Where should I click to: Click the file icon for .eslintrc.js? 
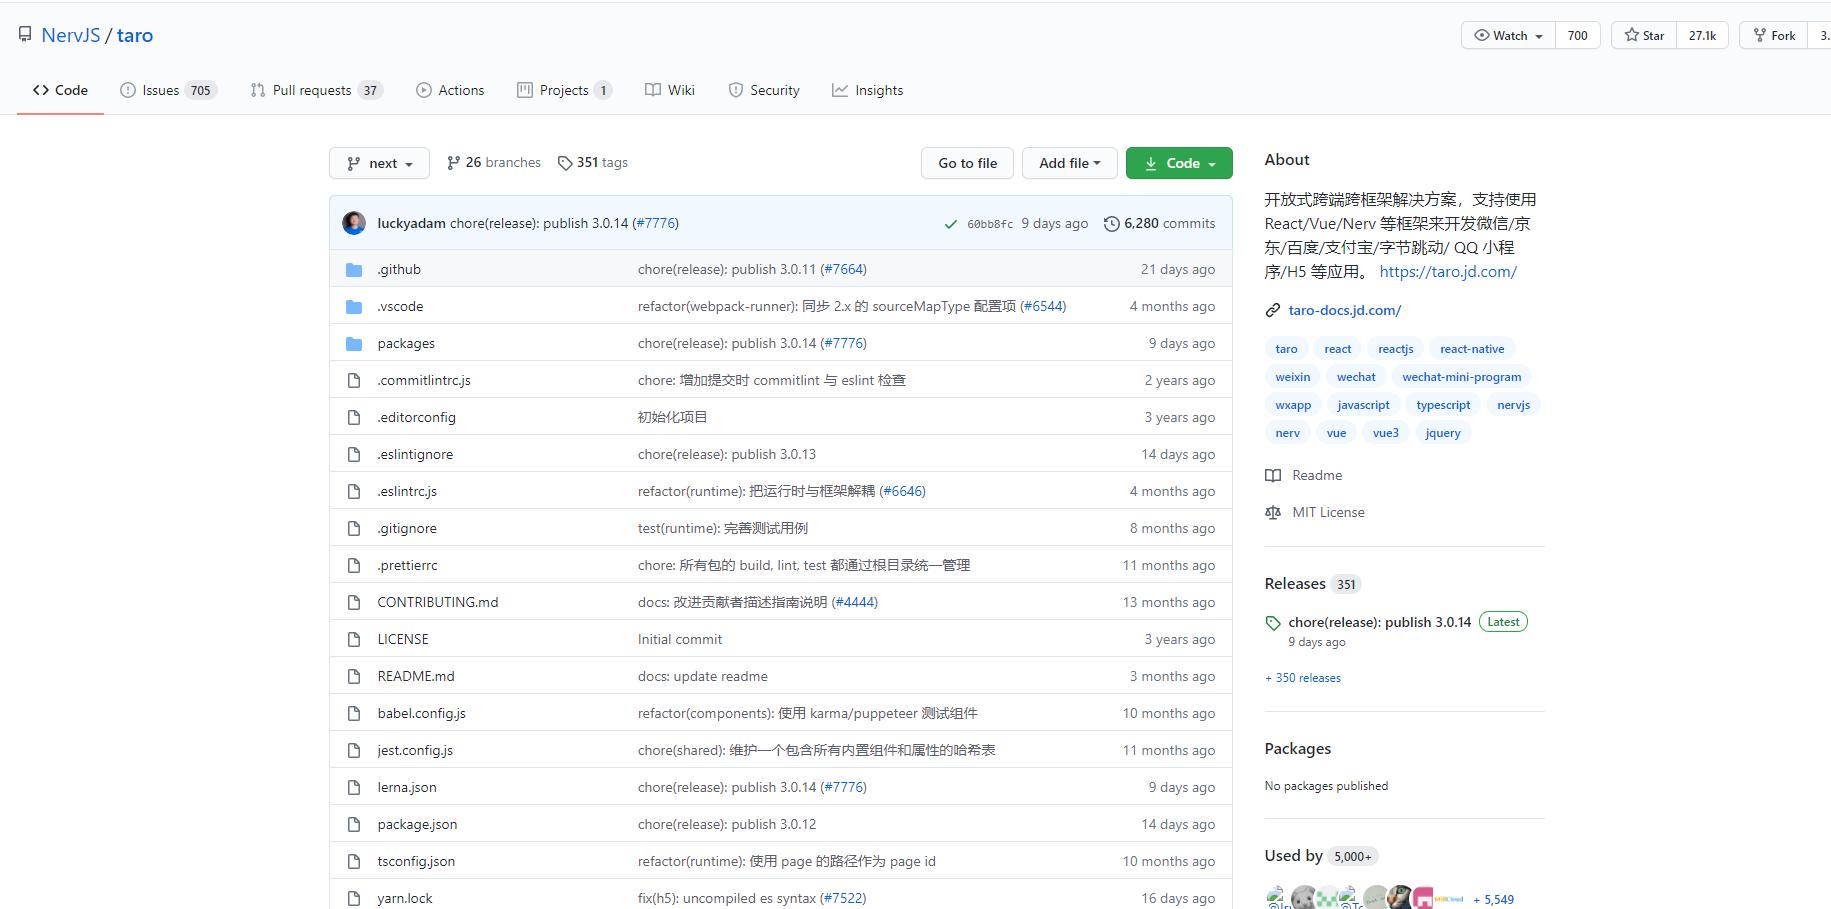(x=354, y=492)
